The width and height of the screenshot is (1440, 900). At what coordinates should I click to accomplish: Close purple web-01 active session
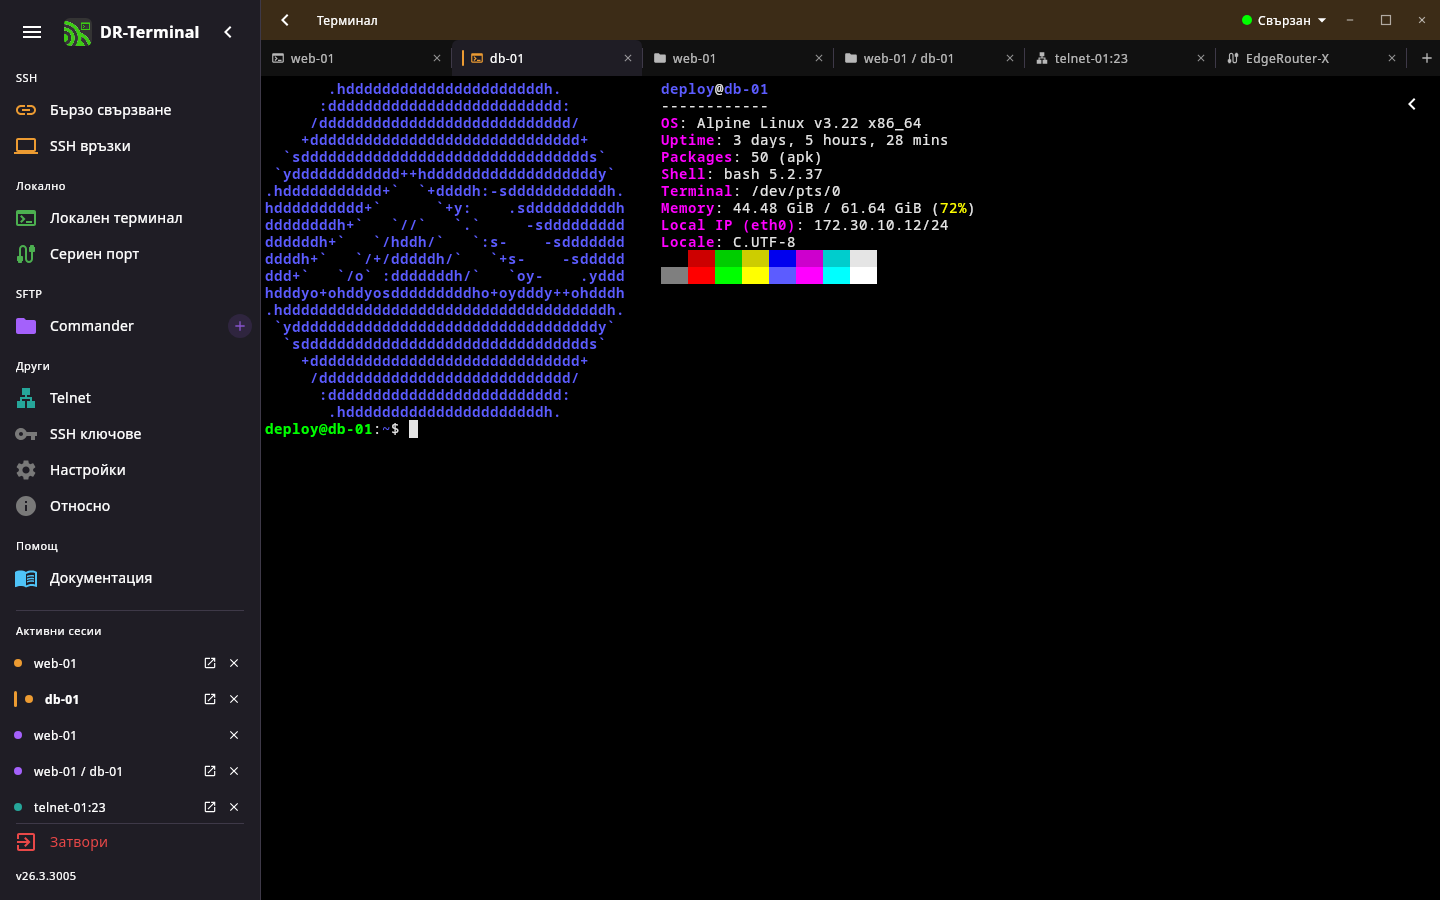tap(234, 735)
